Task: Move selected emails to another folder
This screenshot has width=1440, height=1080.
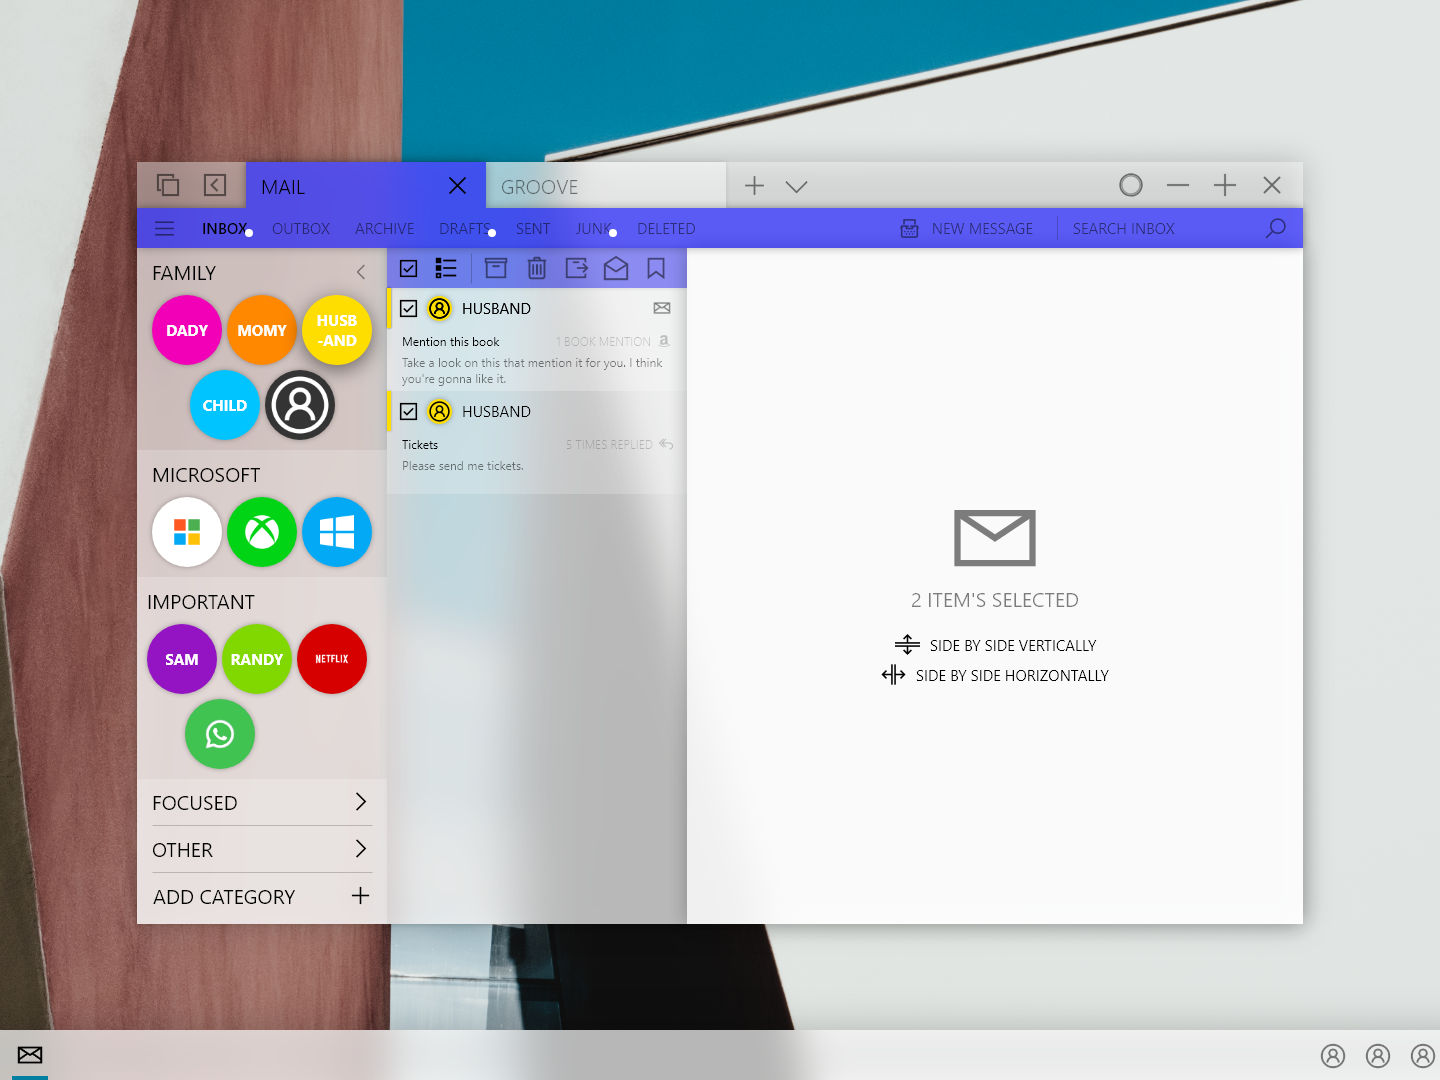Action: [x=577, y=268]
